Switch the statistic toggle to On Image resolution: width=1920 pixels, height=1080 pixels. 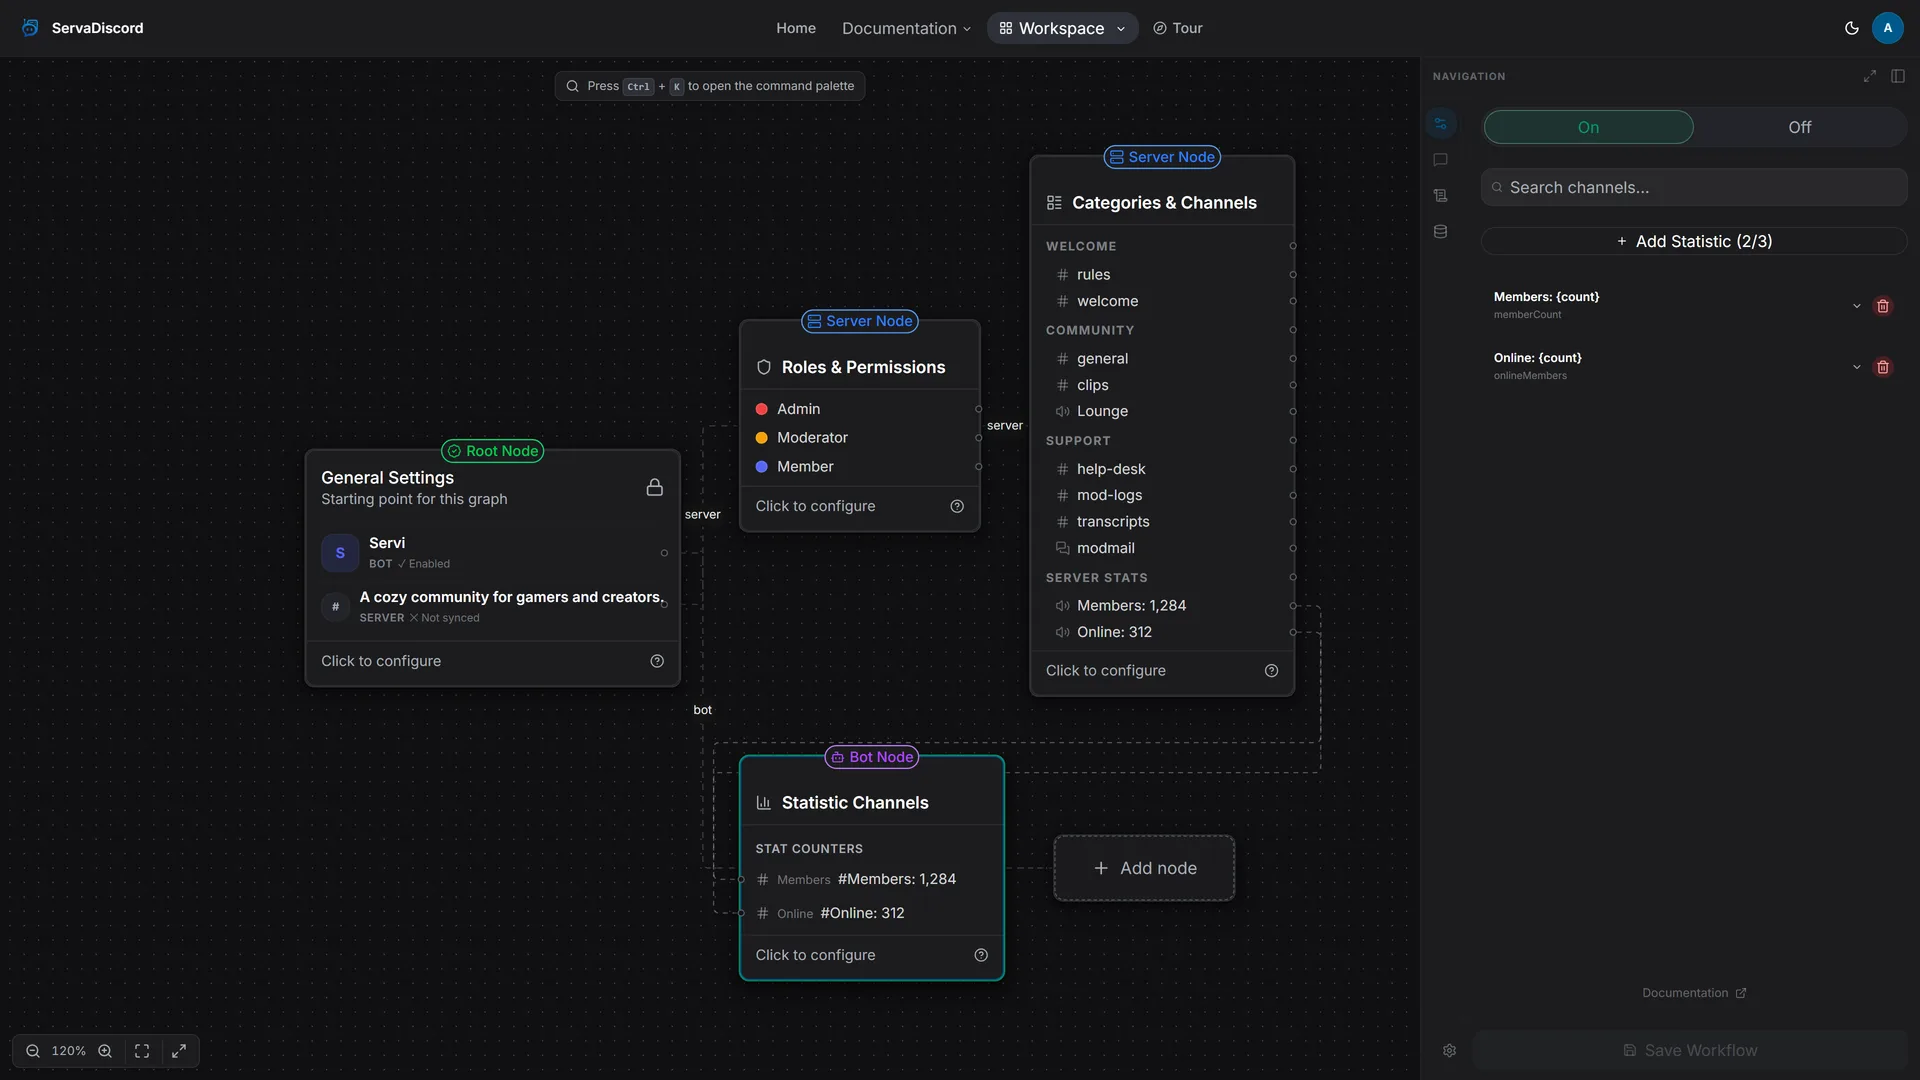point(1588,127)
